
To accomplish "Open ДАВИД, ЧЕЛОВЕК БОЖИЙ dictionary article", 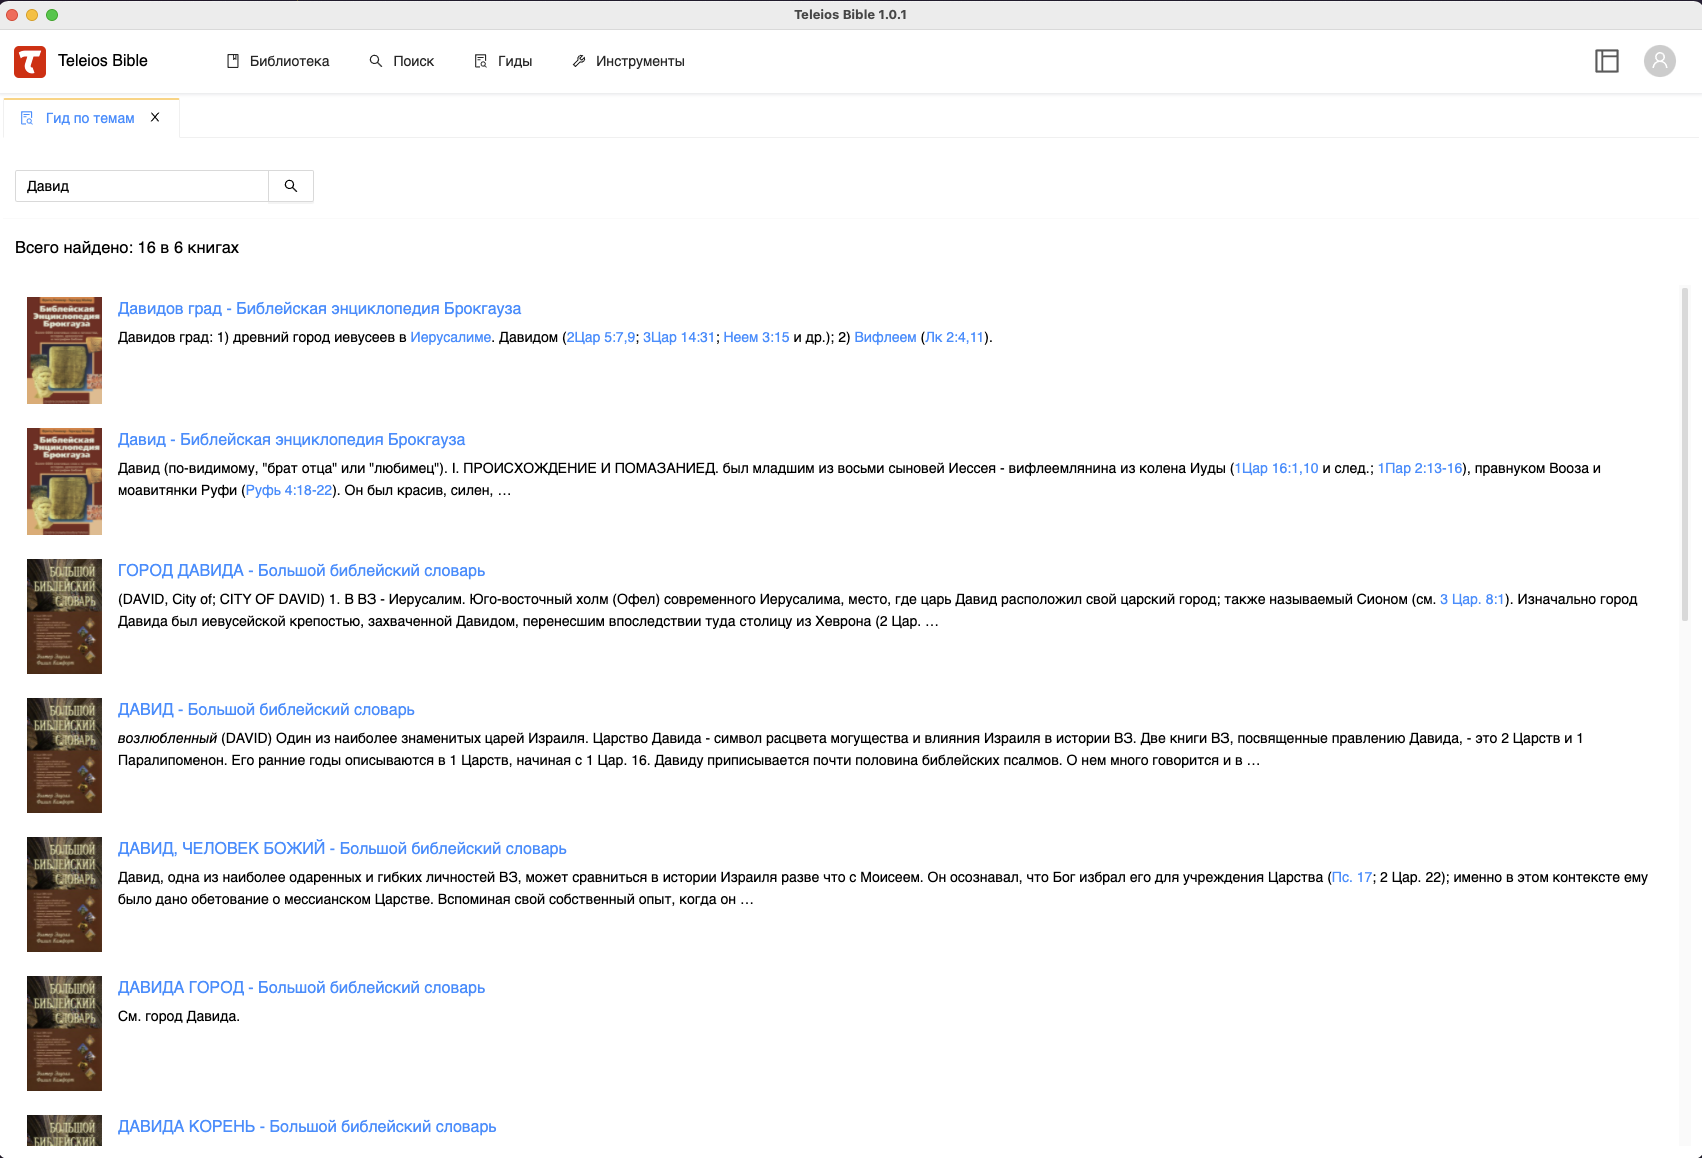I will (x=342, y=848).
